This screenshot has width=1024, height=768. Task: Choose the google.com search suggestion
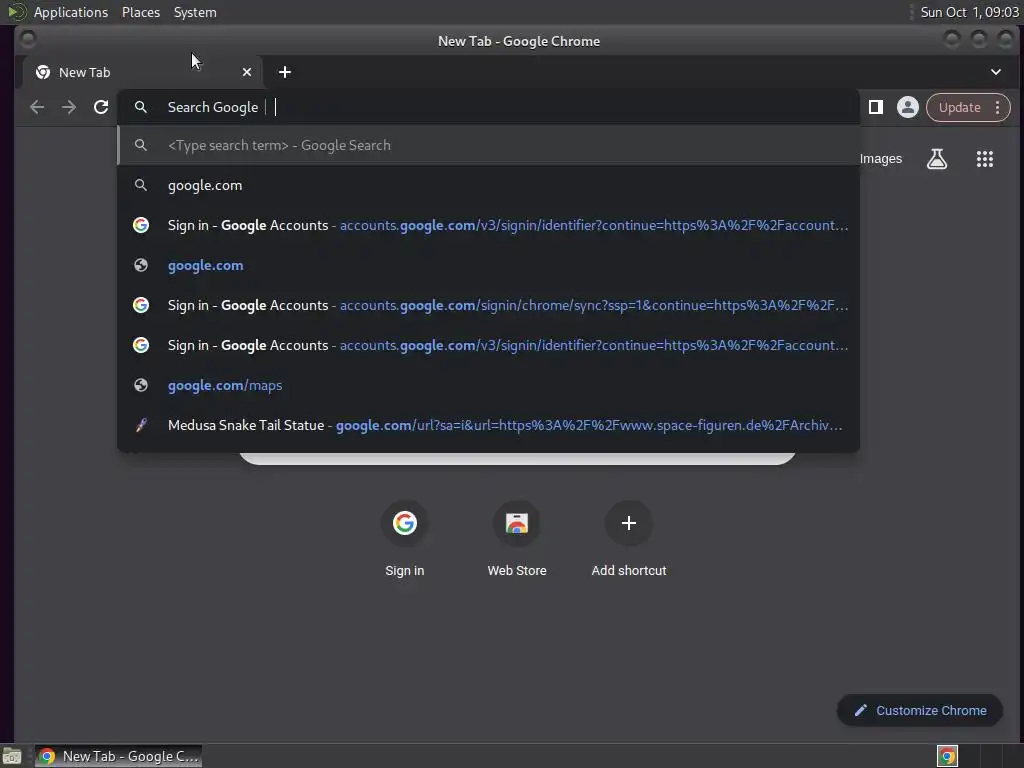click(x=488, y=185)
